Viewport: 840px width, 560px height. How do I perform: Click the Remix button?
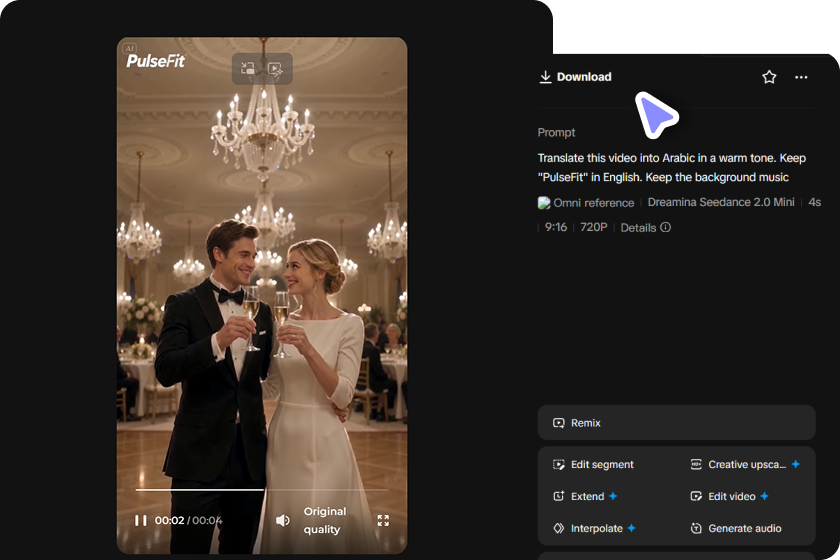point(677,423)
